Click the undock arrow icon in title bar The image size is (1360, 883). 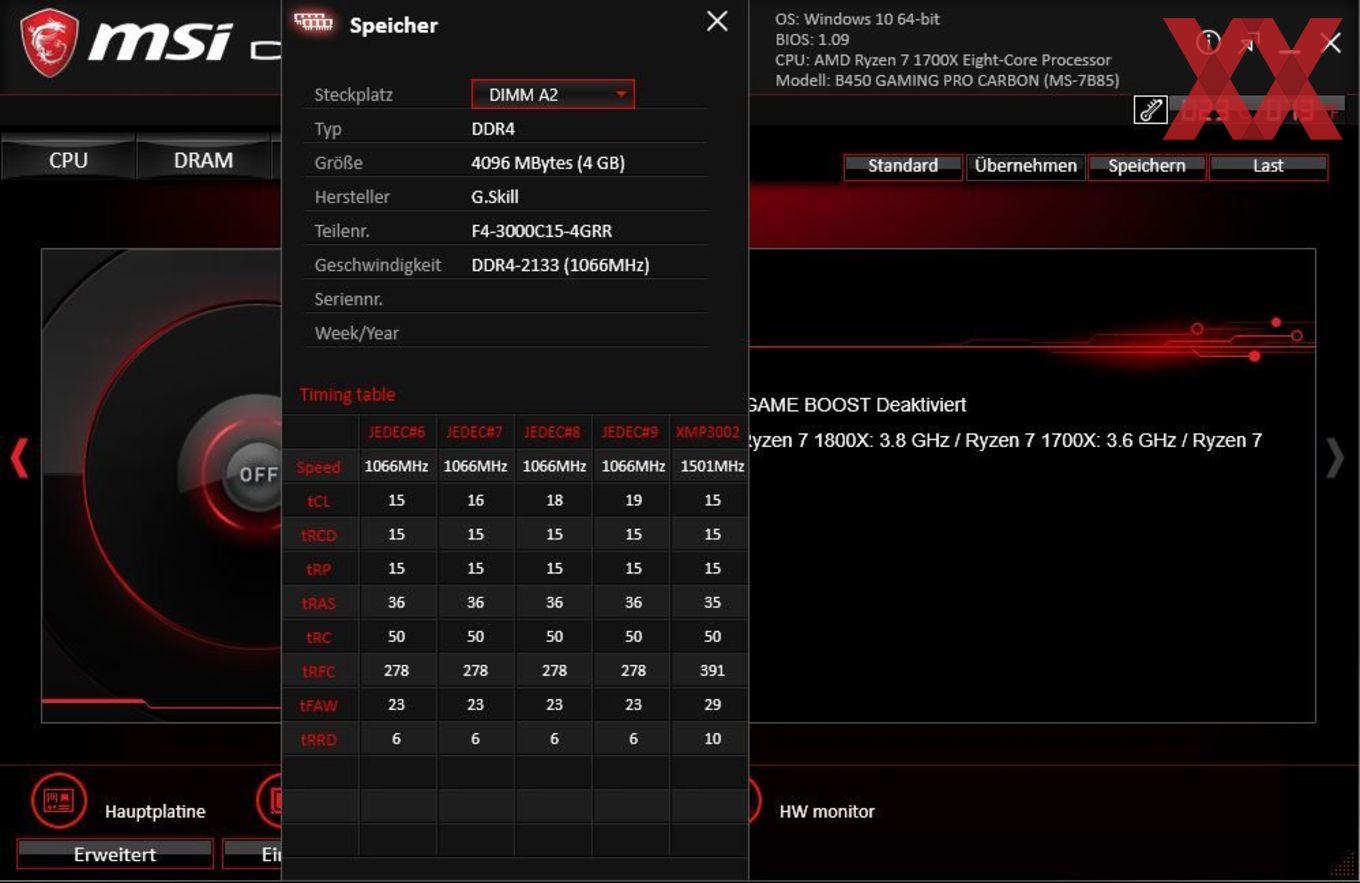(x=1250, y=43)
